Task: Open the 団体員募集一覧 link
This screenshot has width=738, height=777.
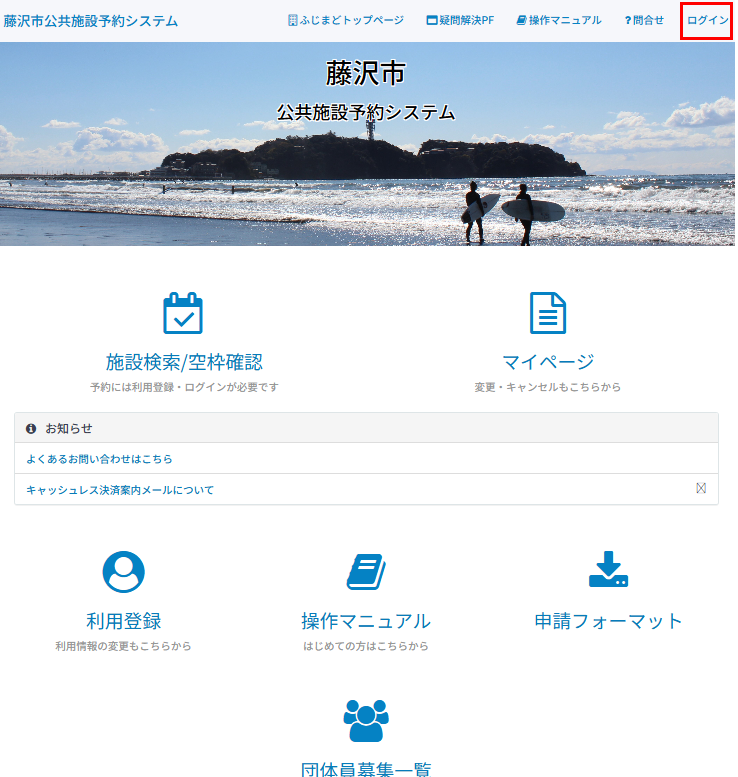Action: click(x=366, y=769)
